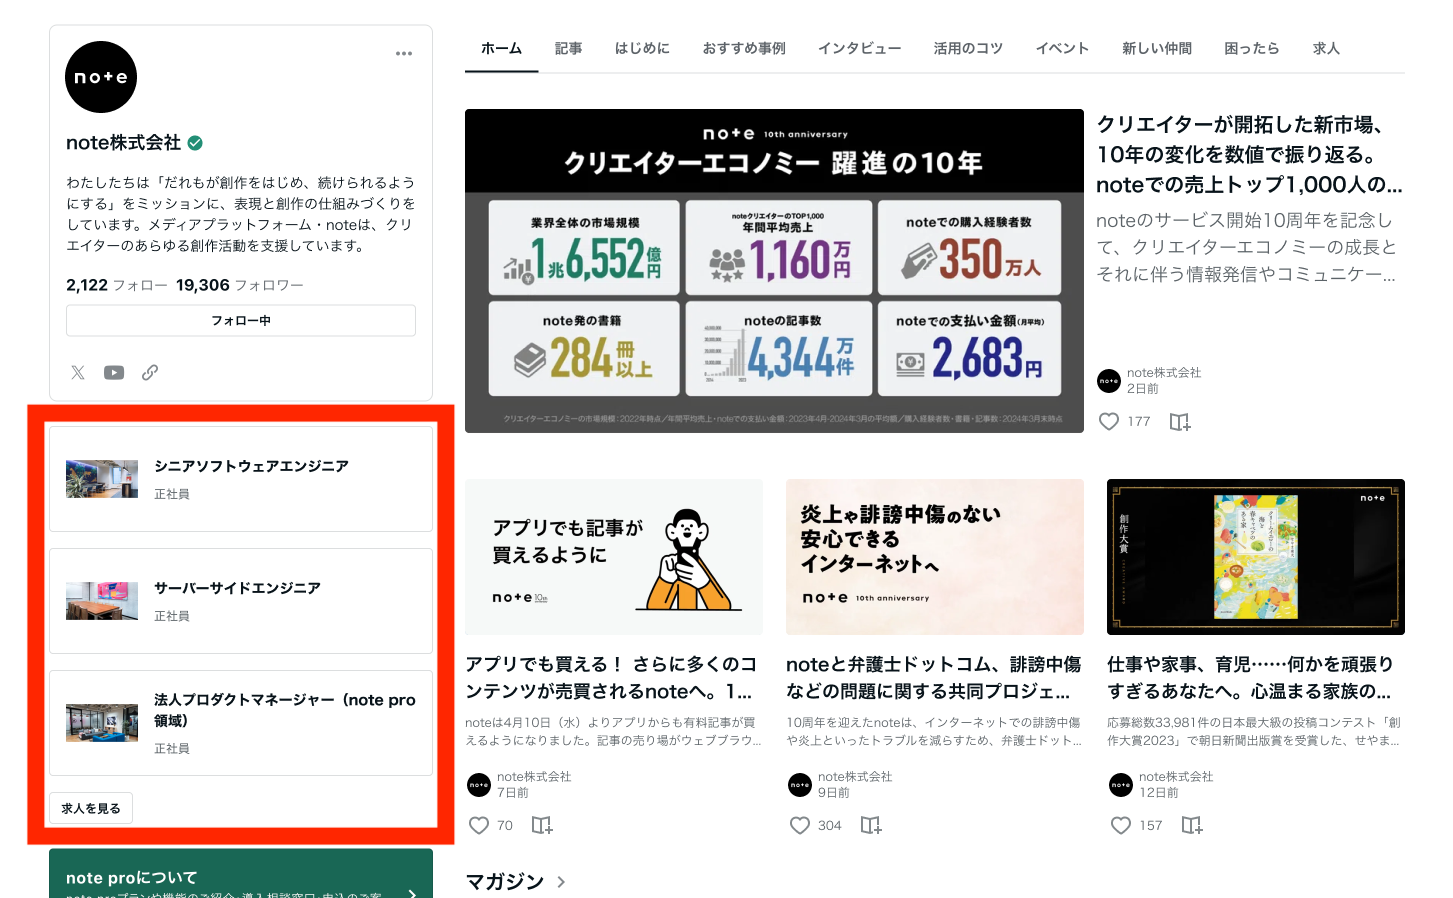Click author avatar on the 12日前 article
Image resolution: width=1453 pixels, height=898 pixels.
(1121, 785)
